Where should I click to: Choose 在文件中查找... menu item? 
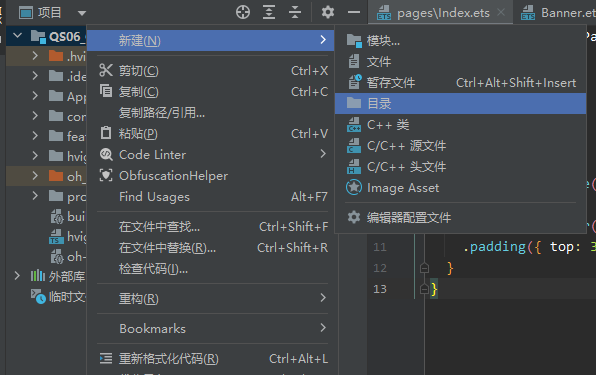pos(212,227)
